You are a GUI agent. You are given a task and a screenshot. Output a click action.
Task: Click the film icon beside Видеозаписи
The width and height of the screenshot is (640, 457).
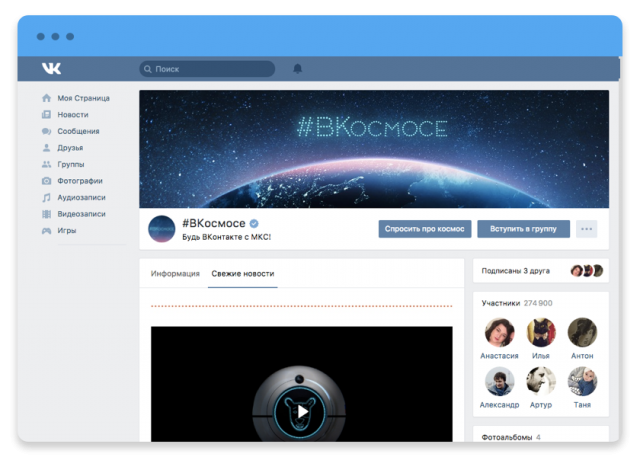click(x=47, y=214)
